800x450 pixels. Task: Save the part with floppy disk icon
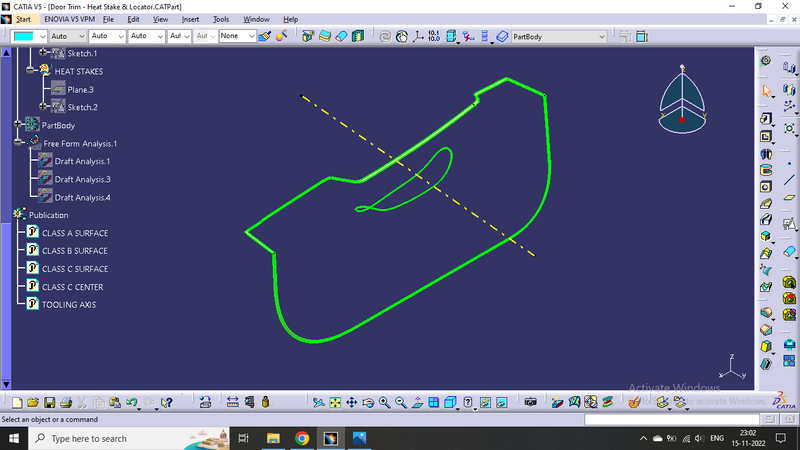[49, 403]
